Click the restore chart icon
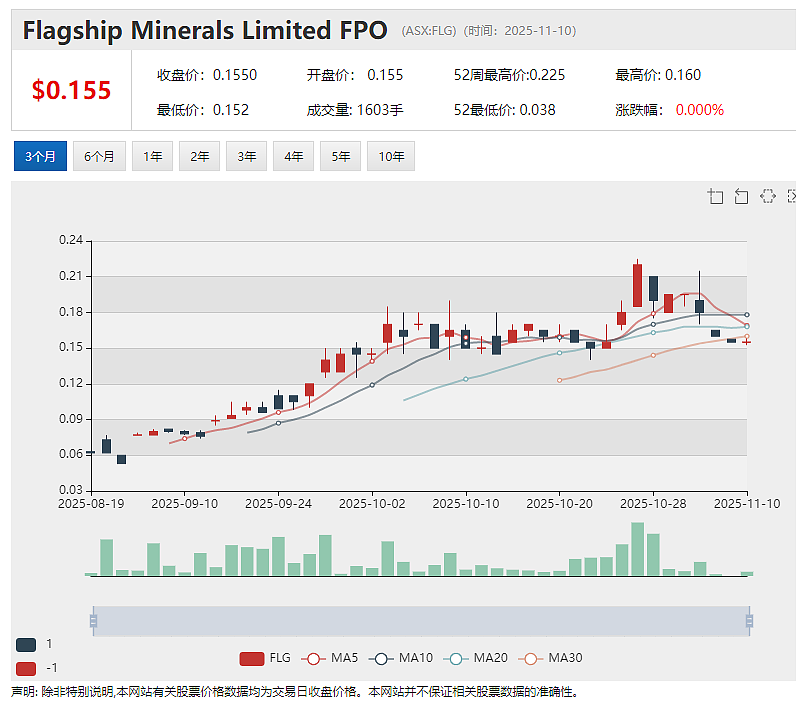Screen dimensions: 809x711 coord(768,196)
